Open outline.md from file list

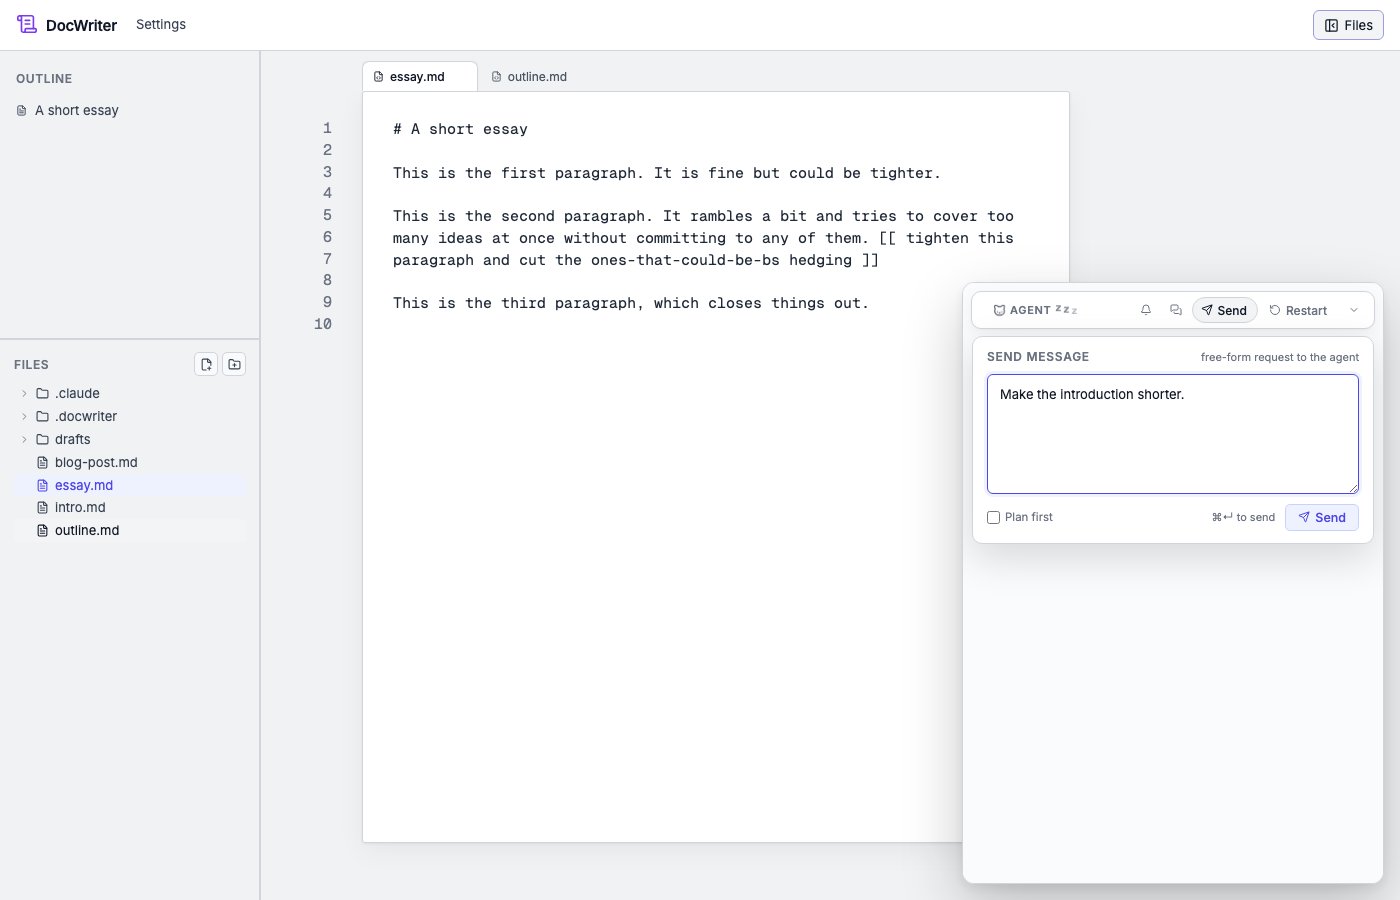[130, 530]
